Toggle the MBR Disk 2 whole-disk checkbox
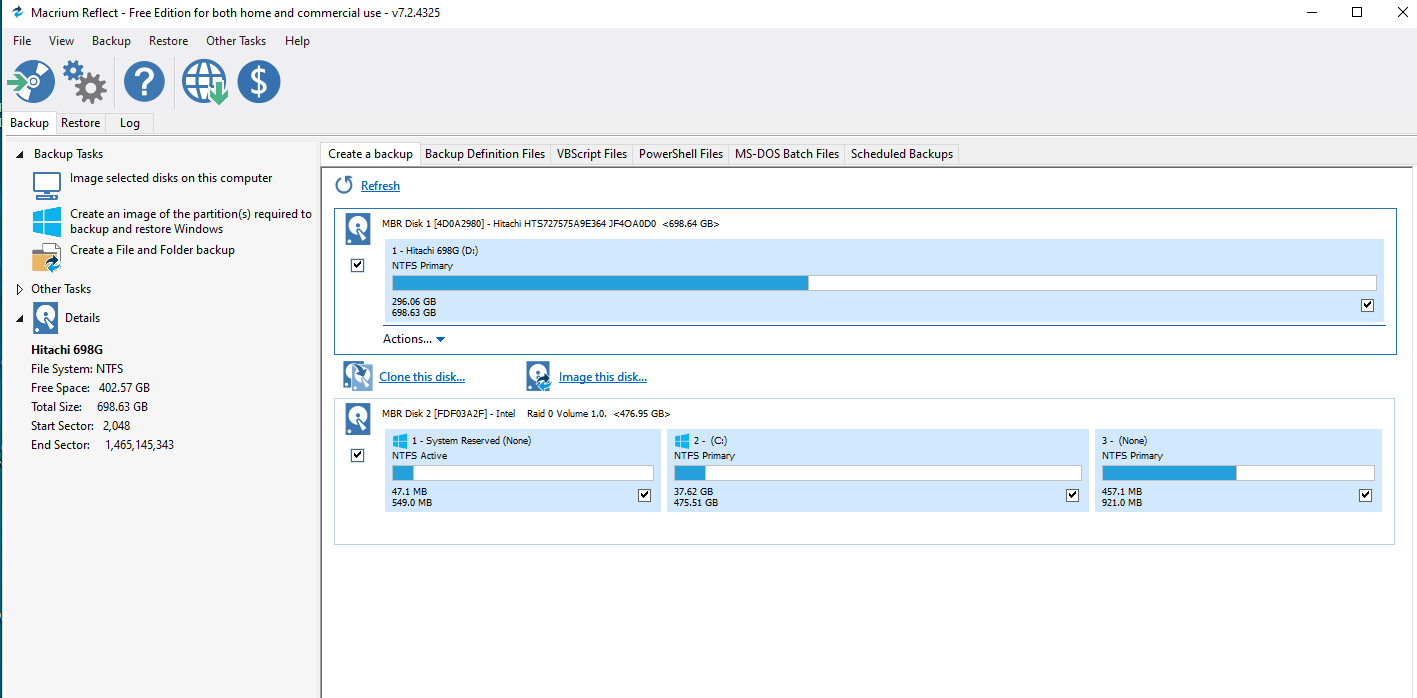The height and width of the screenshot is (698, 1417). pos(358,455)
